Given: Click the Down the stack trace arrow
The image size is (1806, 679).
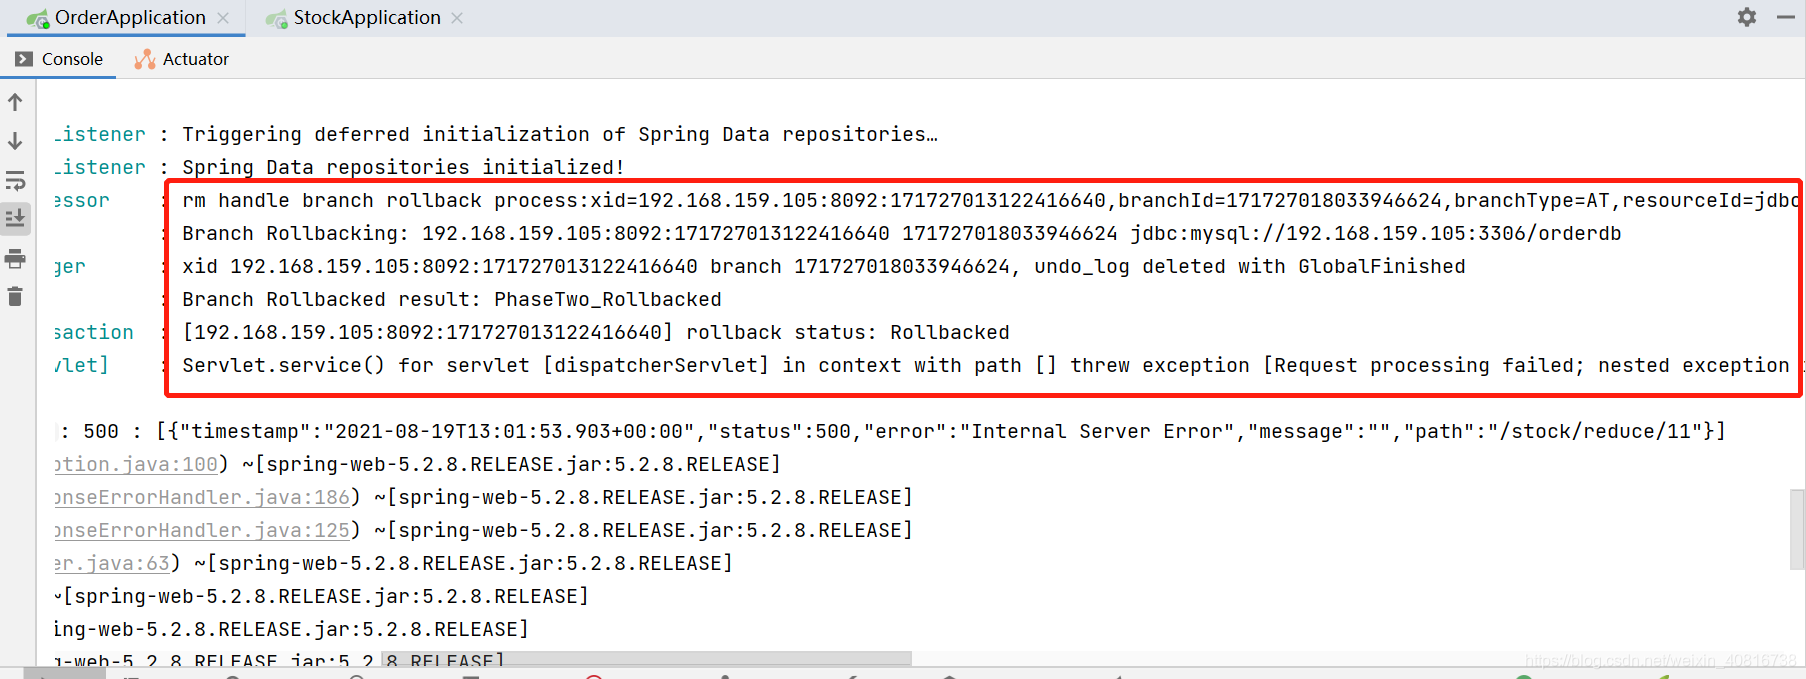Looking at the screenshot, I should pyautogui.click(x=15, y=141).
